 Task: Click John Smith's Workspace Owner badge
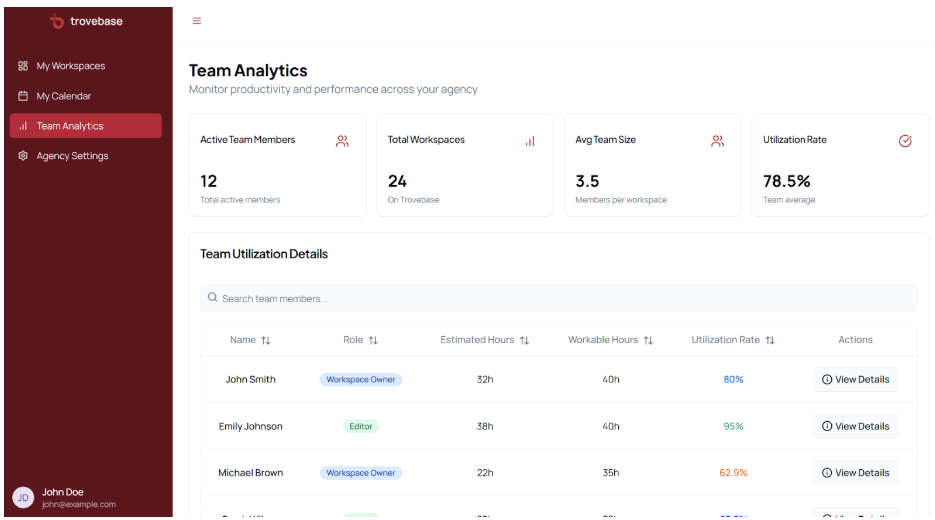tap(361, 379)
